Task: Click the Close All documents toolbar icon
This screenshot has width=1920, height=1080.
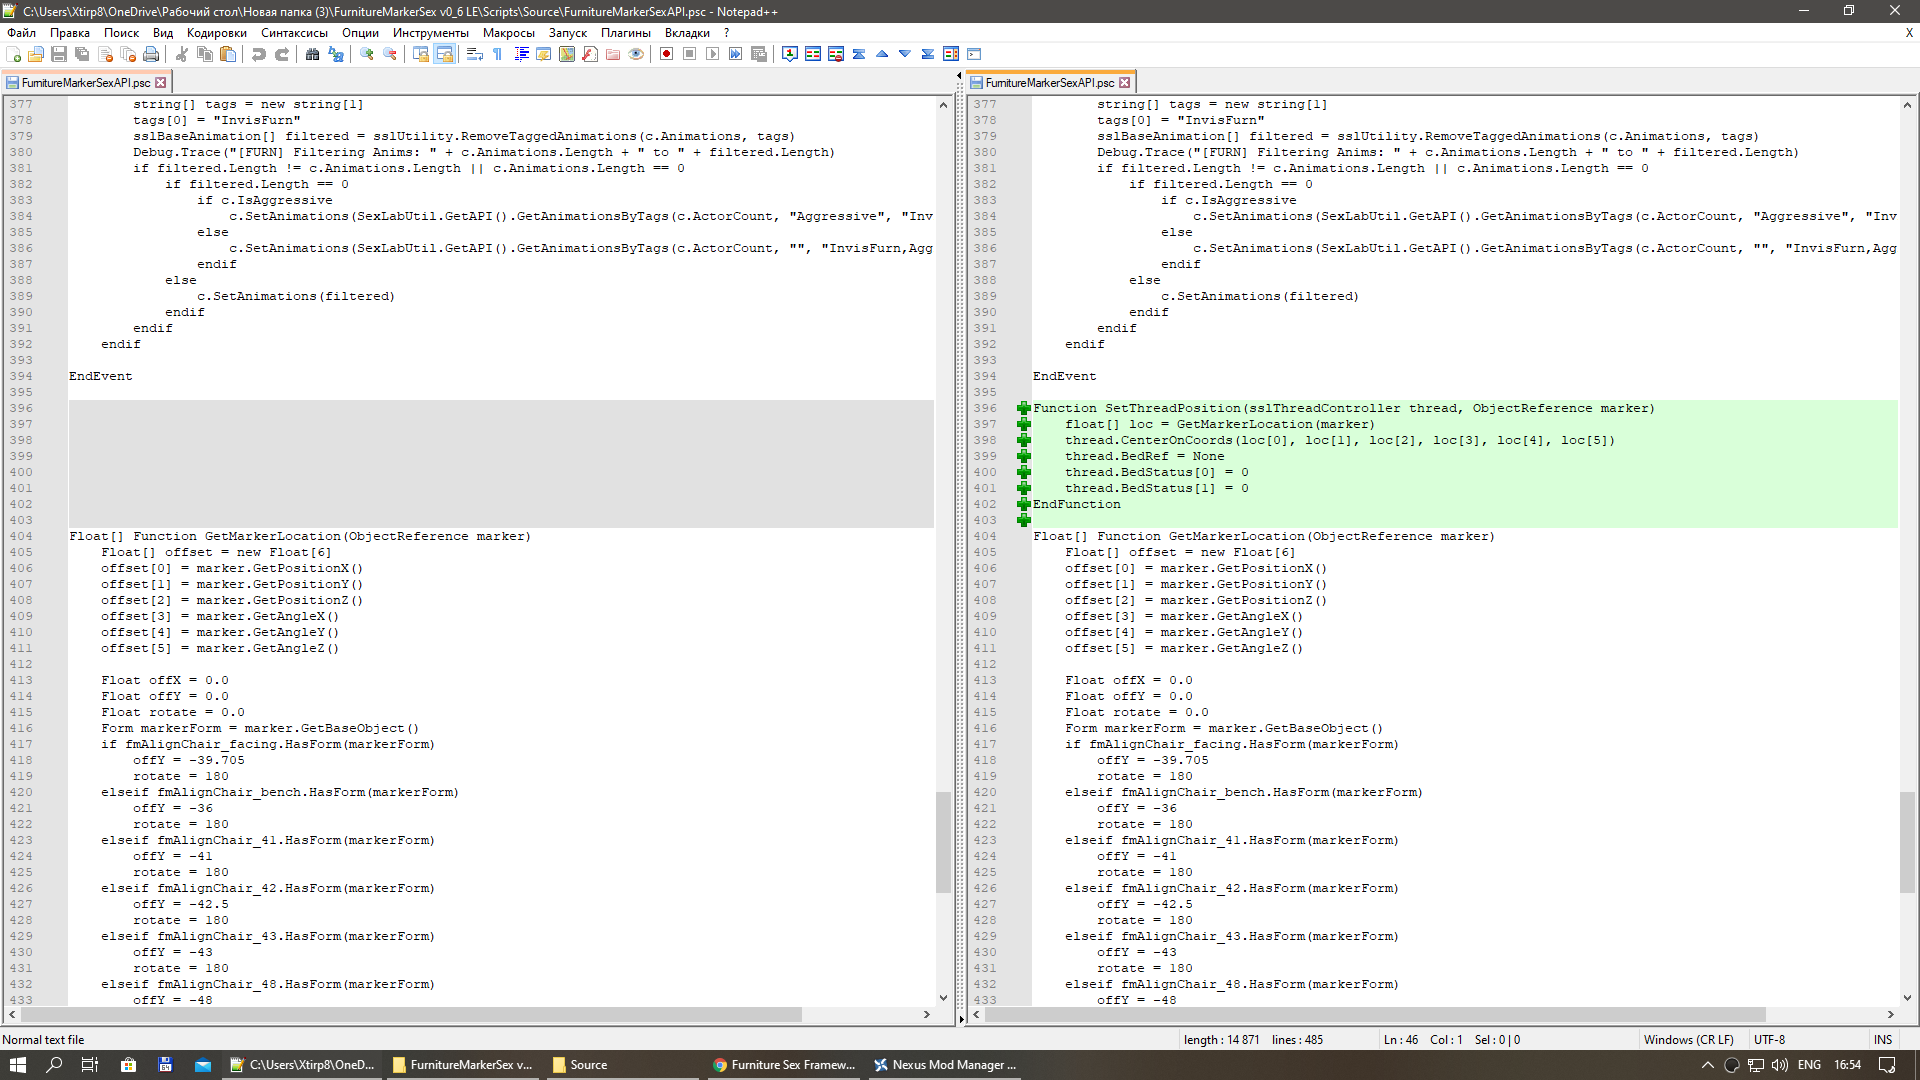Action: [x=128, y=54]
